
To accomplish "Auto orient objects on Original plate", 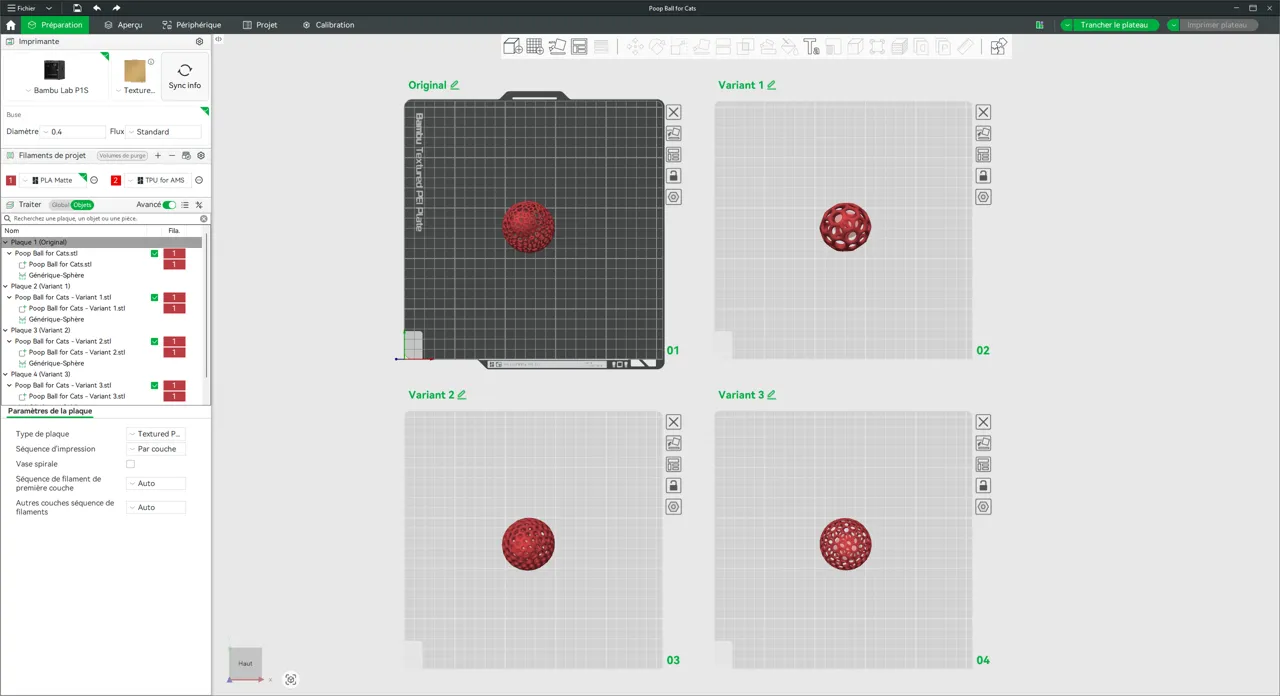I will pos(674,133).
